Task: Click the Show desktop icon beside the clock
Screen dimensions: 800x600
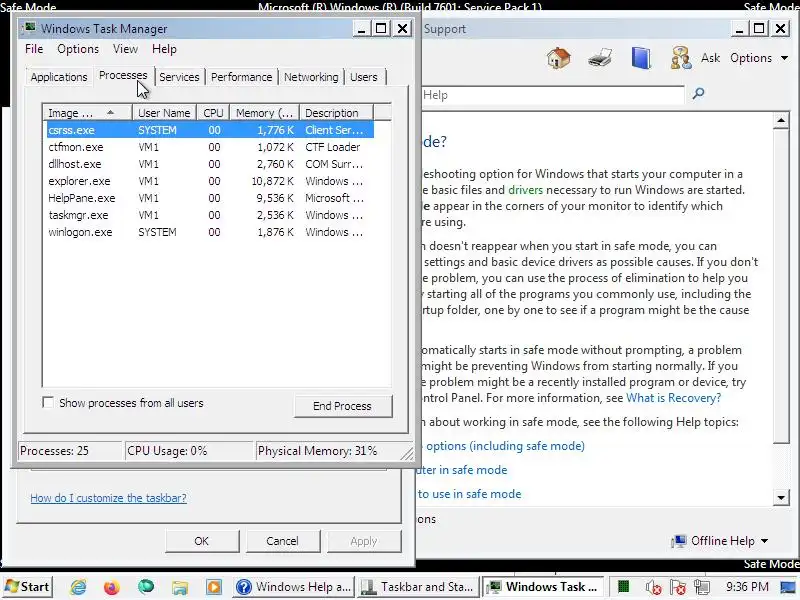Action: [789, 587]
